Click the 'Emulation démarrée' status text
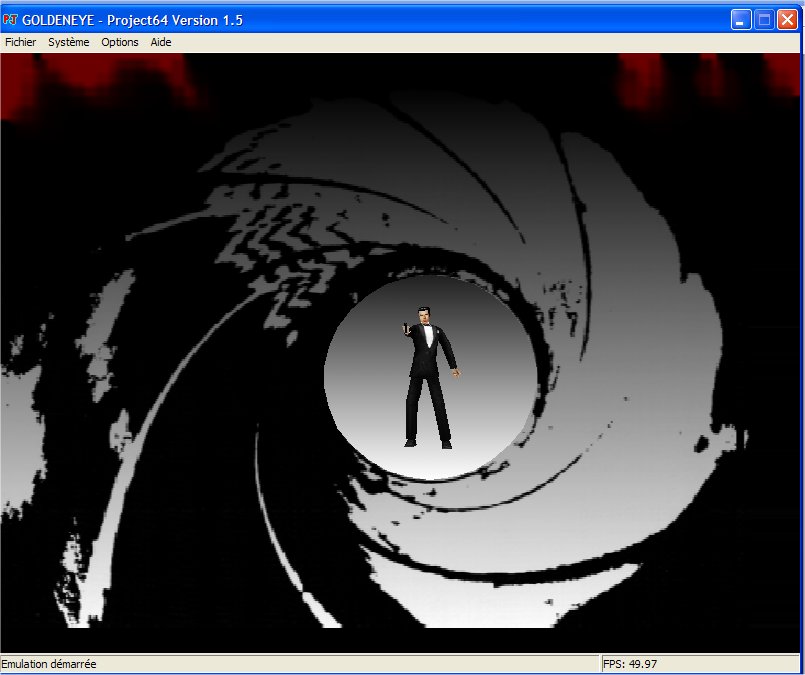Image resolution: width=805 pixels, height=675 pixels. pos(49,664)
